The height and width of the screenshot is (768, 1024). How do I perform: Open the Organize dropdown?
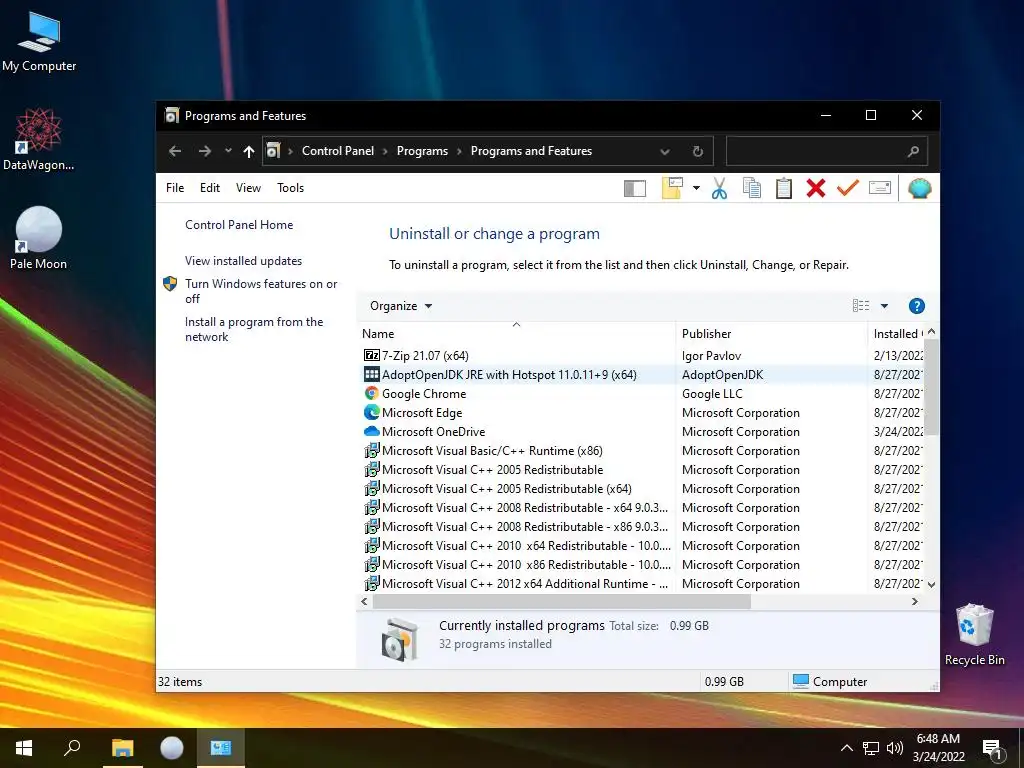pyautogui.click(x=400, y=306)
